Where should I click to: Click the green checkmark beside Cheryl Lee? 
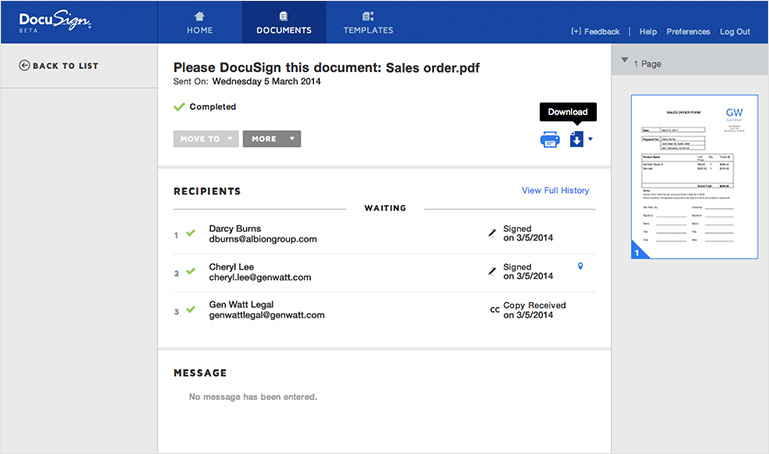tap(191, 271)
